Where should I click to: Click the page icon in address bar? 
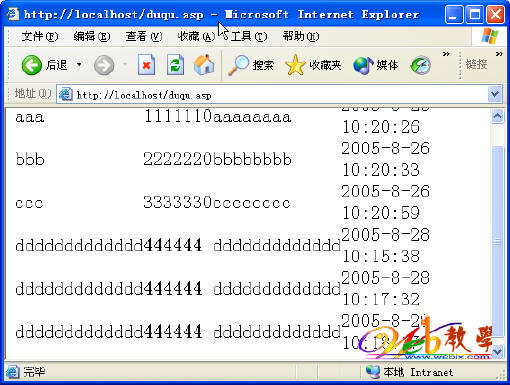tap(66, 95)
